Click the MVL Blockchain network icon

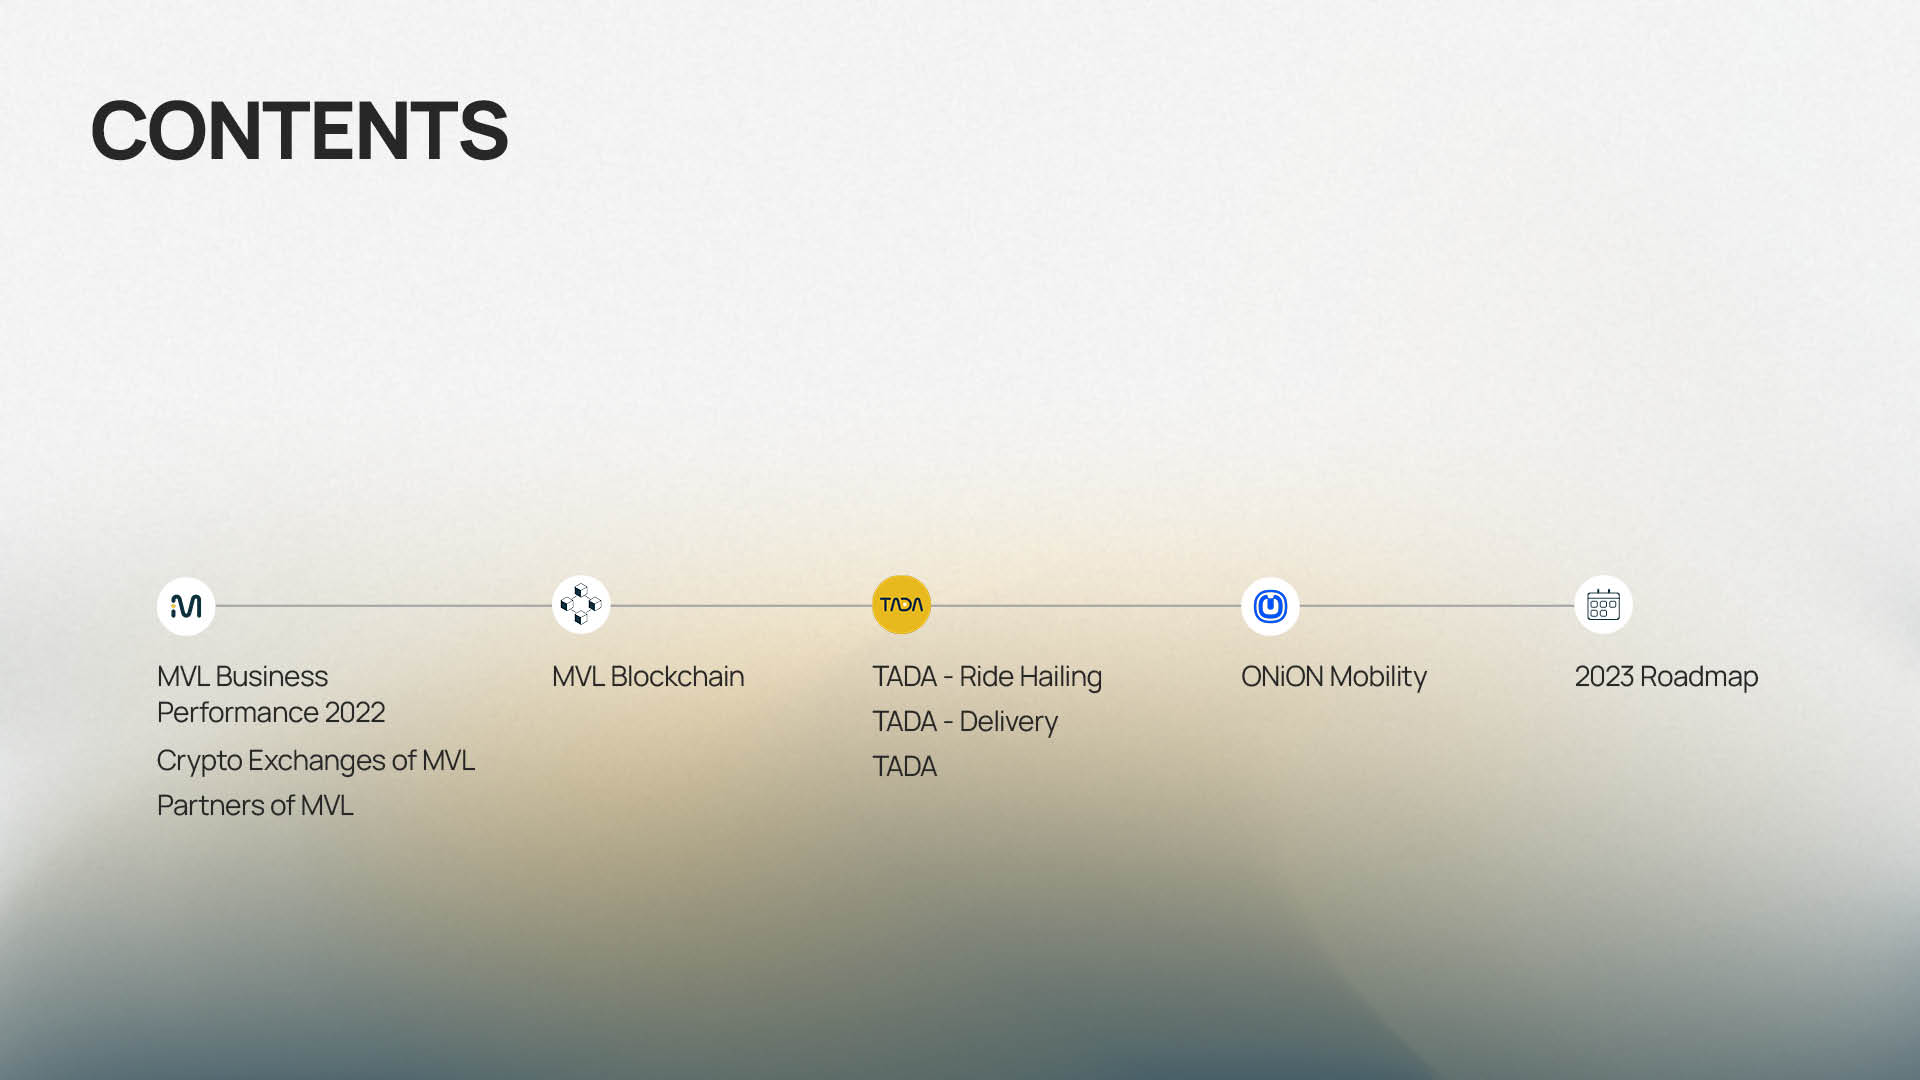click(x=580, y=604)
